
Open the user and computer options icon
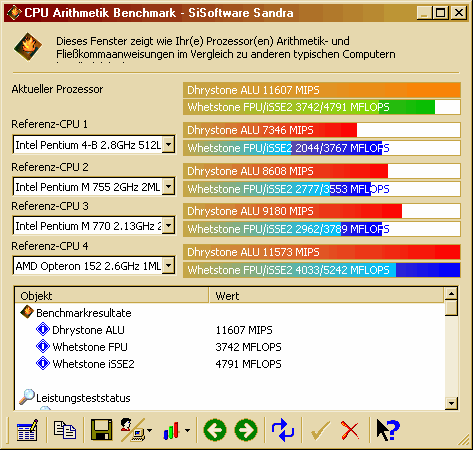(x=133, y=430)
